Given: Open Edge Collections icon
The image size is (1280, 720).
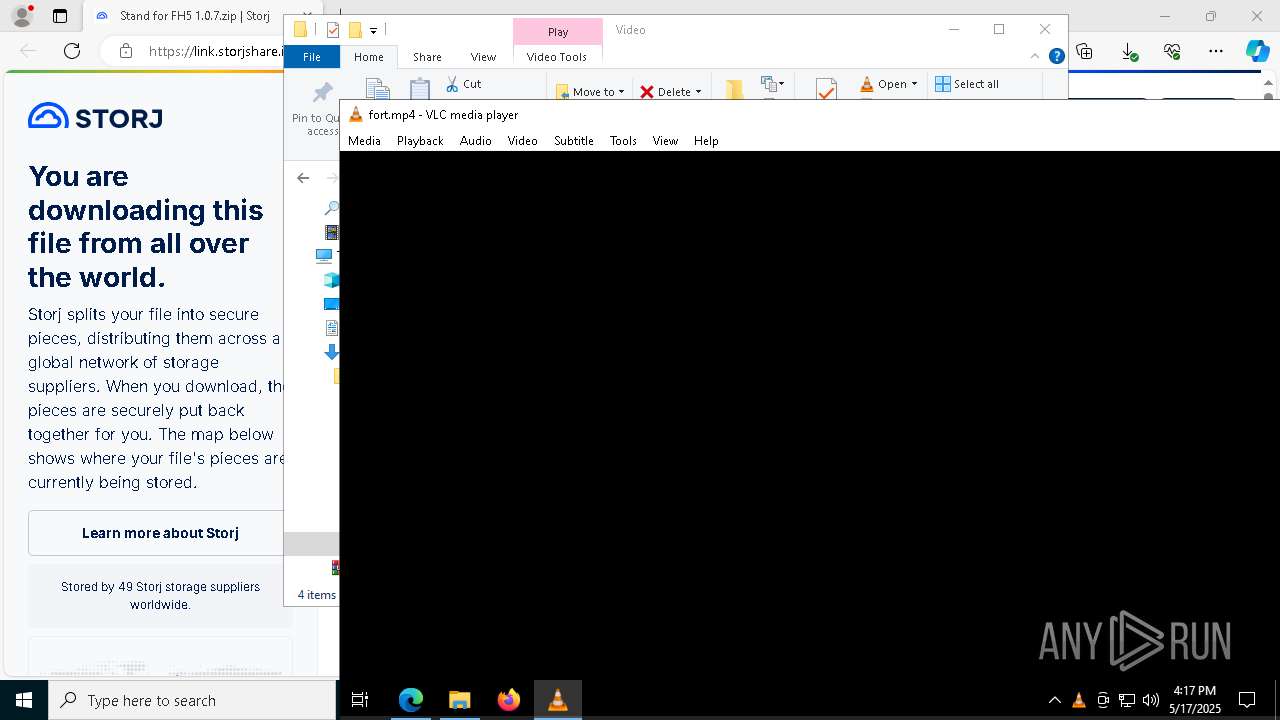Looking at the screenshot, I should click(x=1085, y=51).
